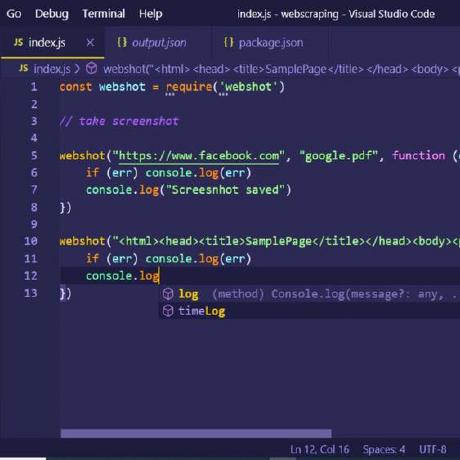This screenshot has width=460, height=460.
Task: Click the horizontal editor scrollbar
Action: click(x=196, y=433)
